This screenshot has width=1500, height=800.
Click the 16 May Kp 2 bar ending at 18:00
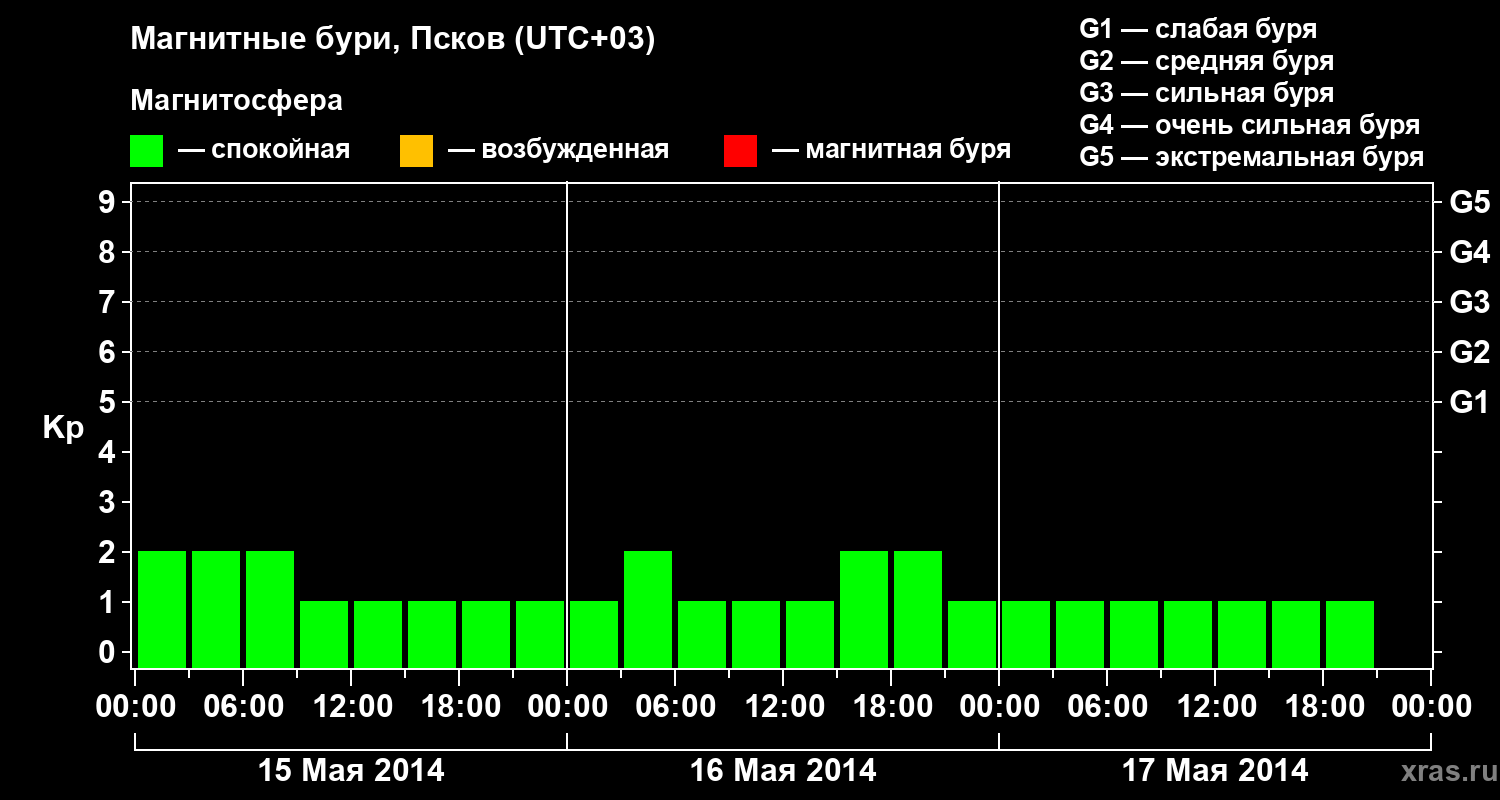coord(864,609)
